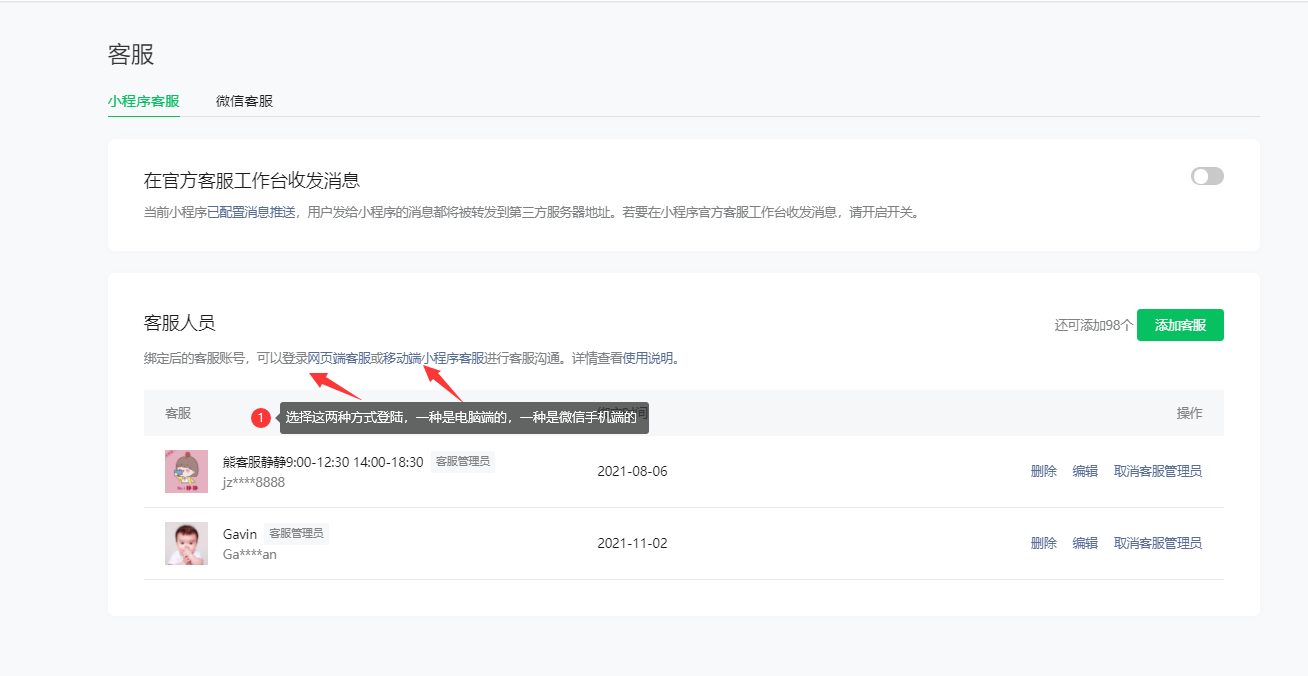The height and width of the screenshot is (676, 1308).
Task: Click Gavin's baby photo avatar
Action: coord(186,543)
